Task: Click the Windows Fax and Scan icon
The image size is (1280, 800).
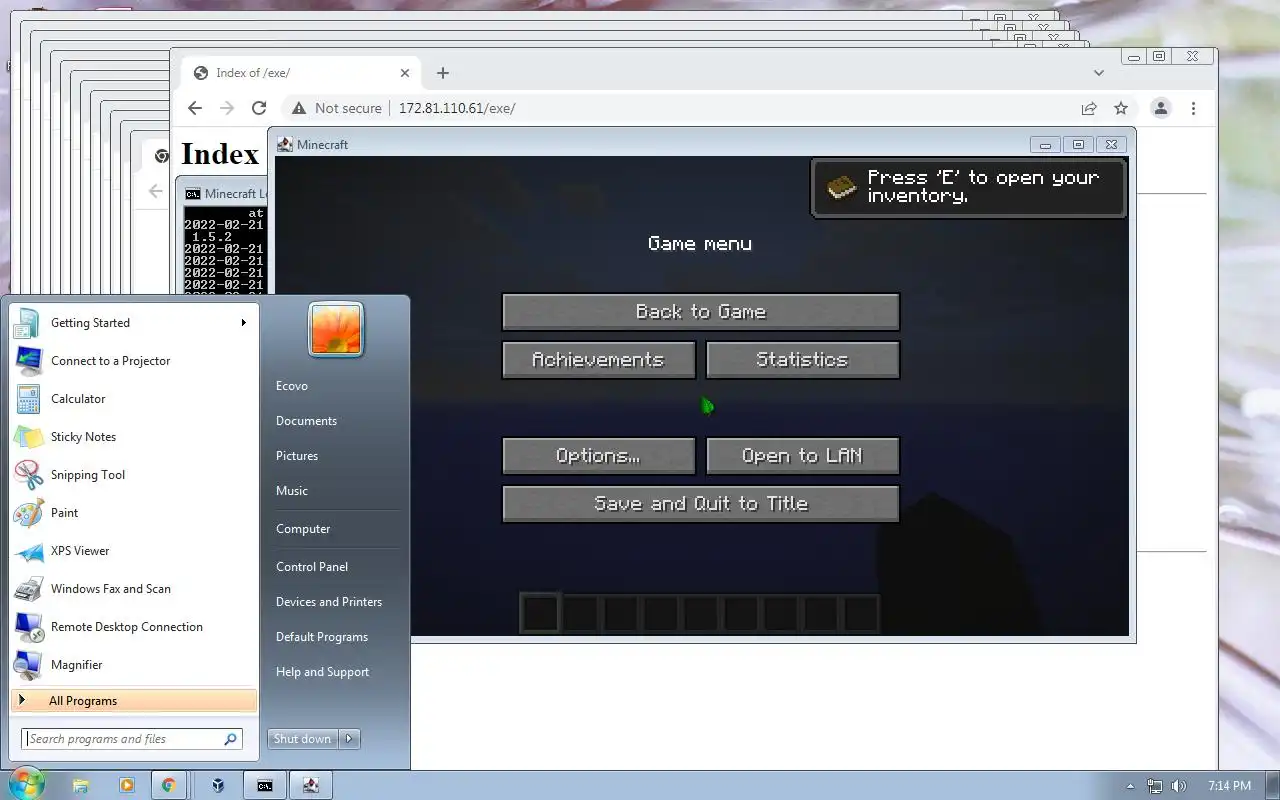Action: (29, 589)
